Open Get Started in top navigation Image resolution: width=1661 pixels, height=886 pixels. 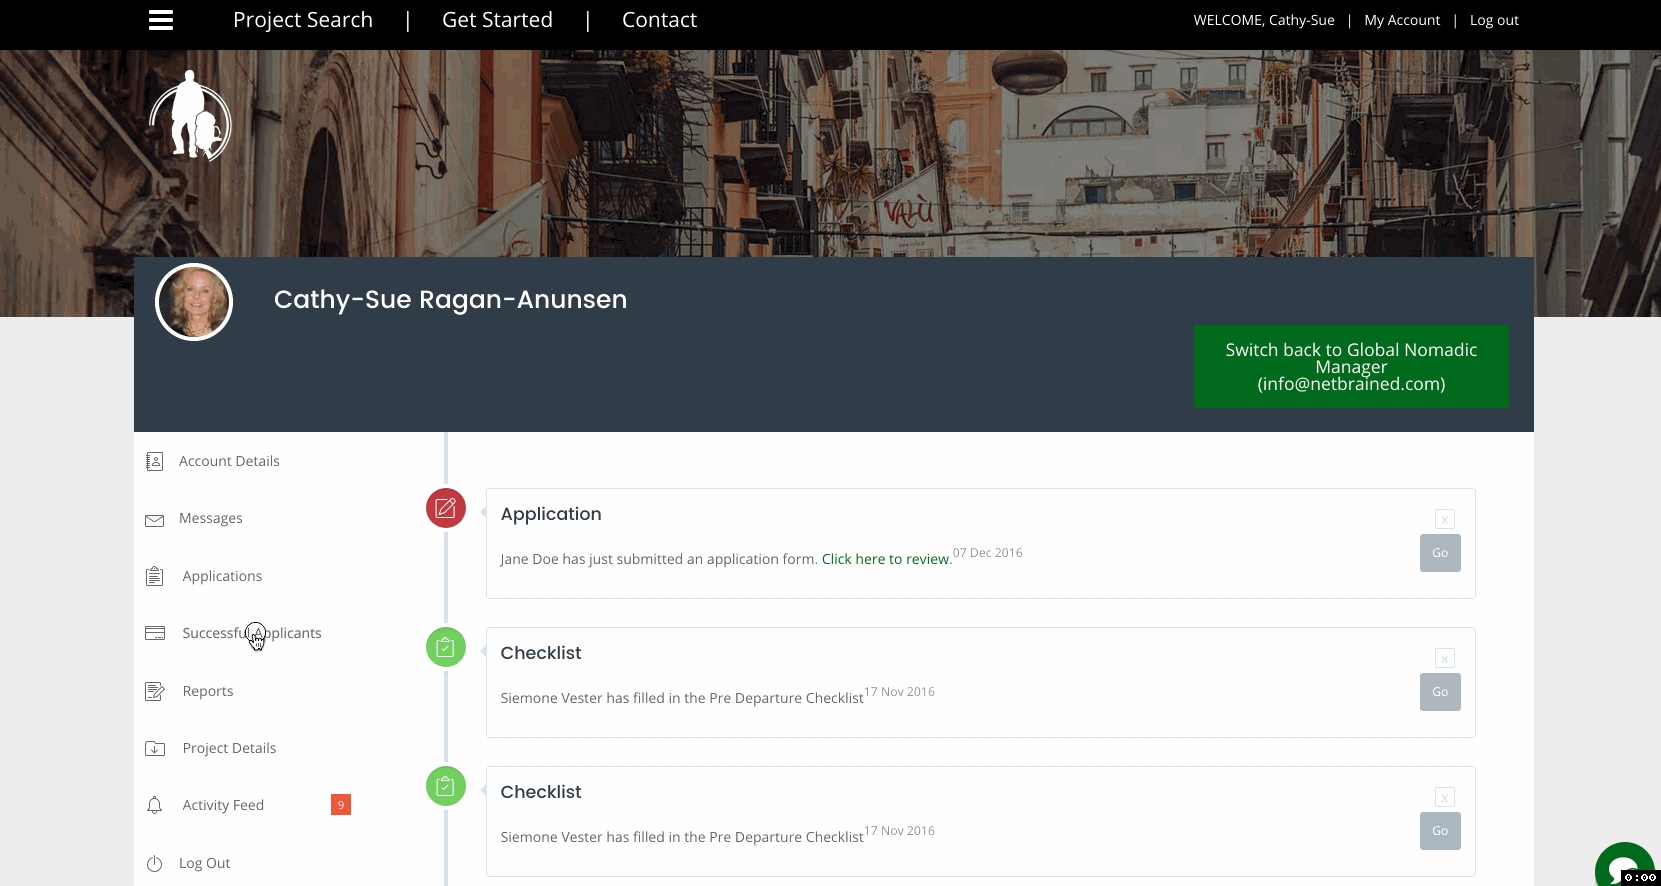coord(497,20)
